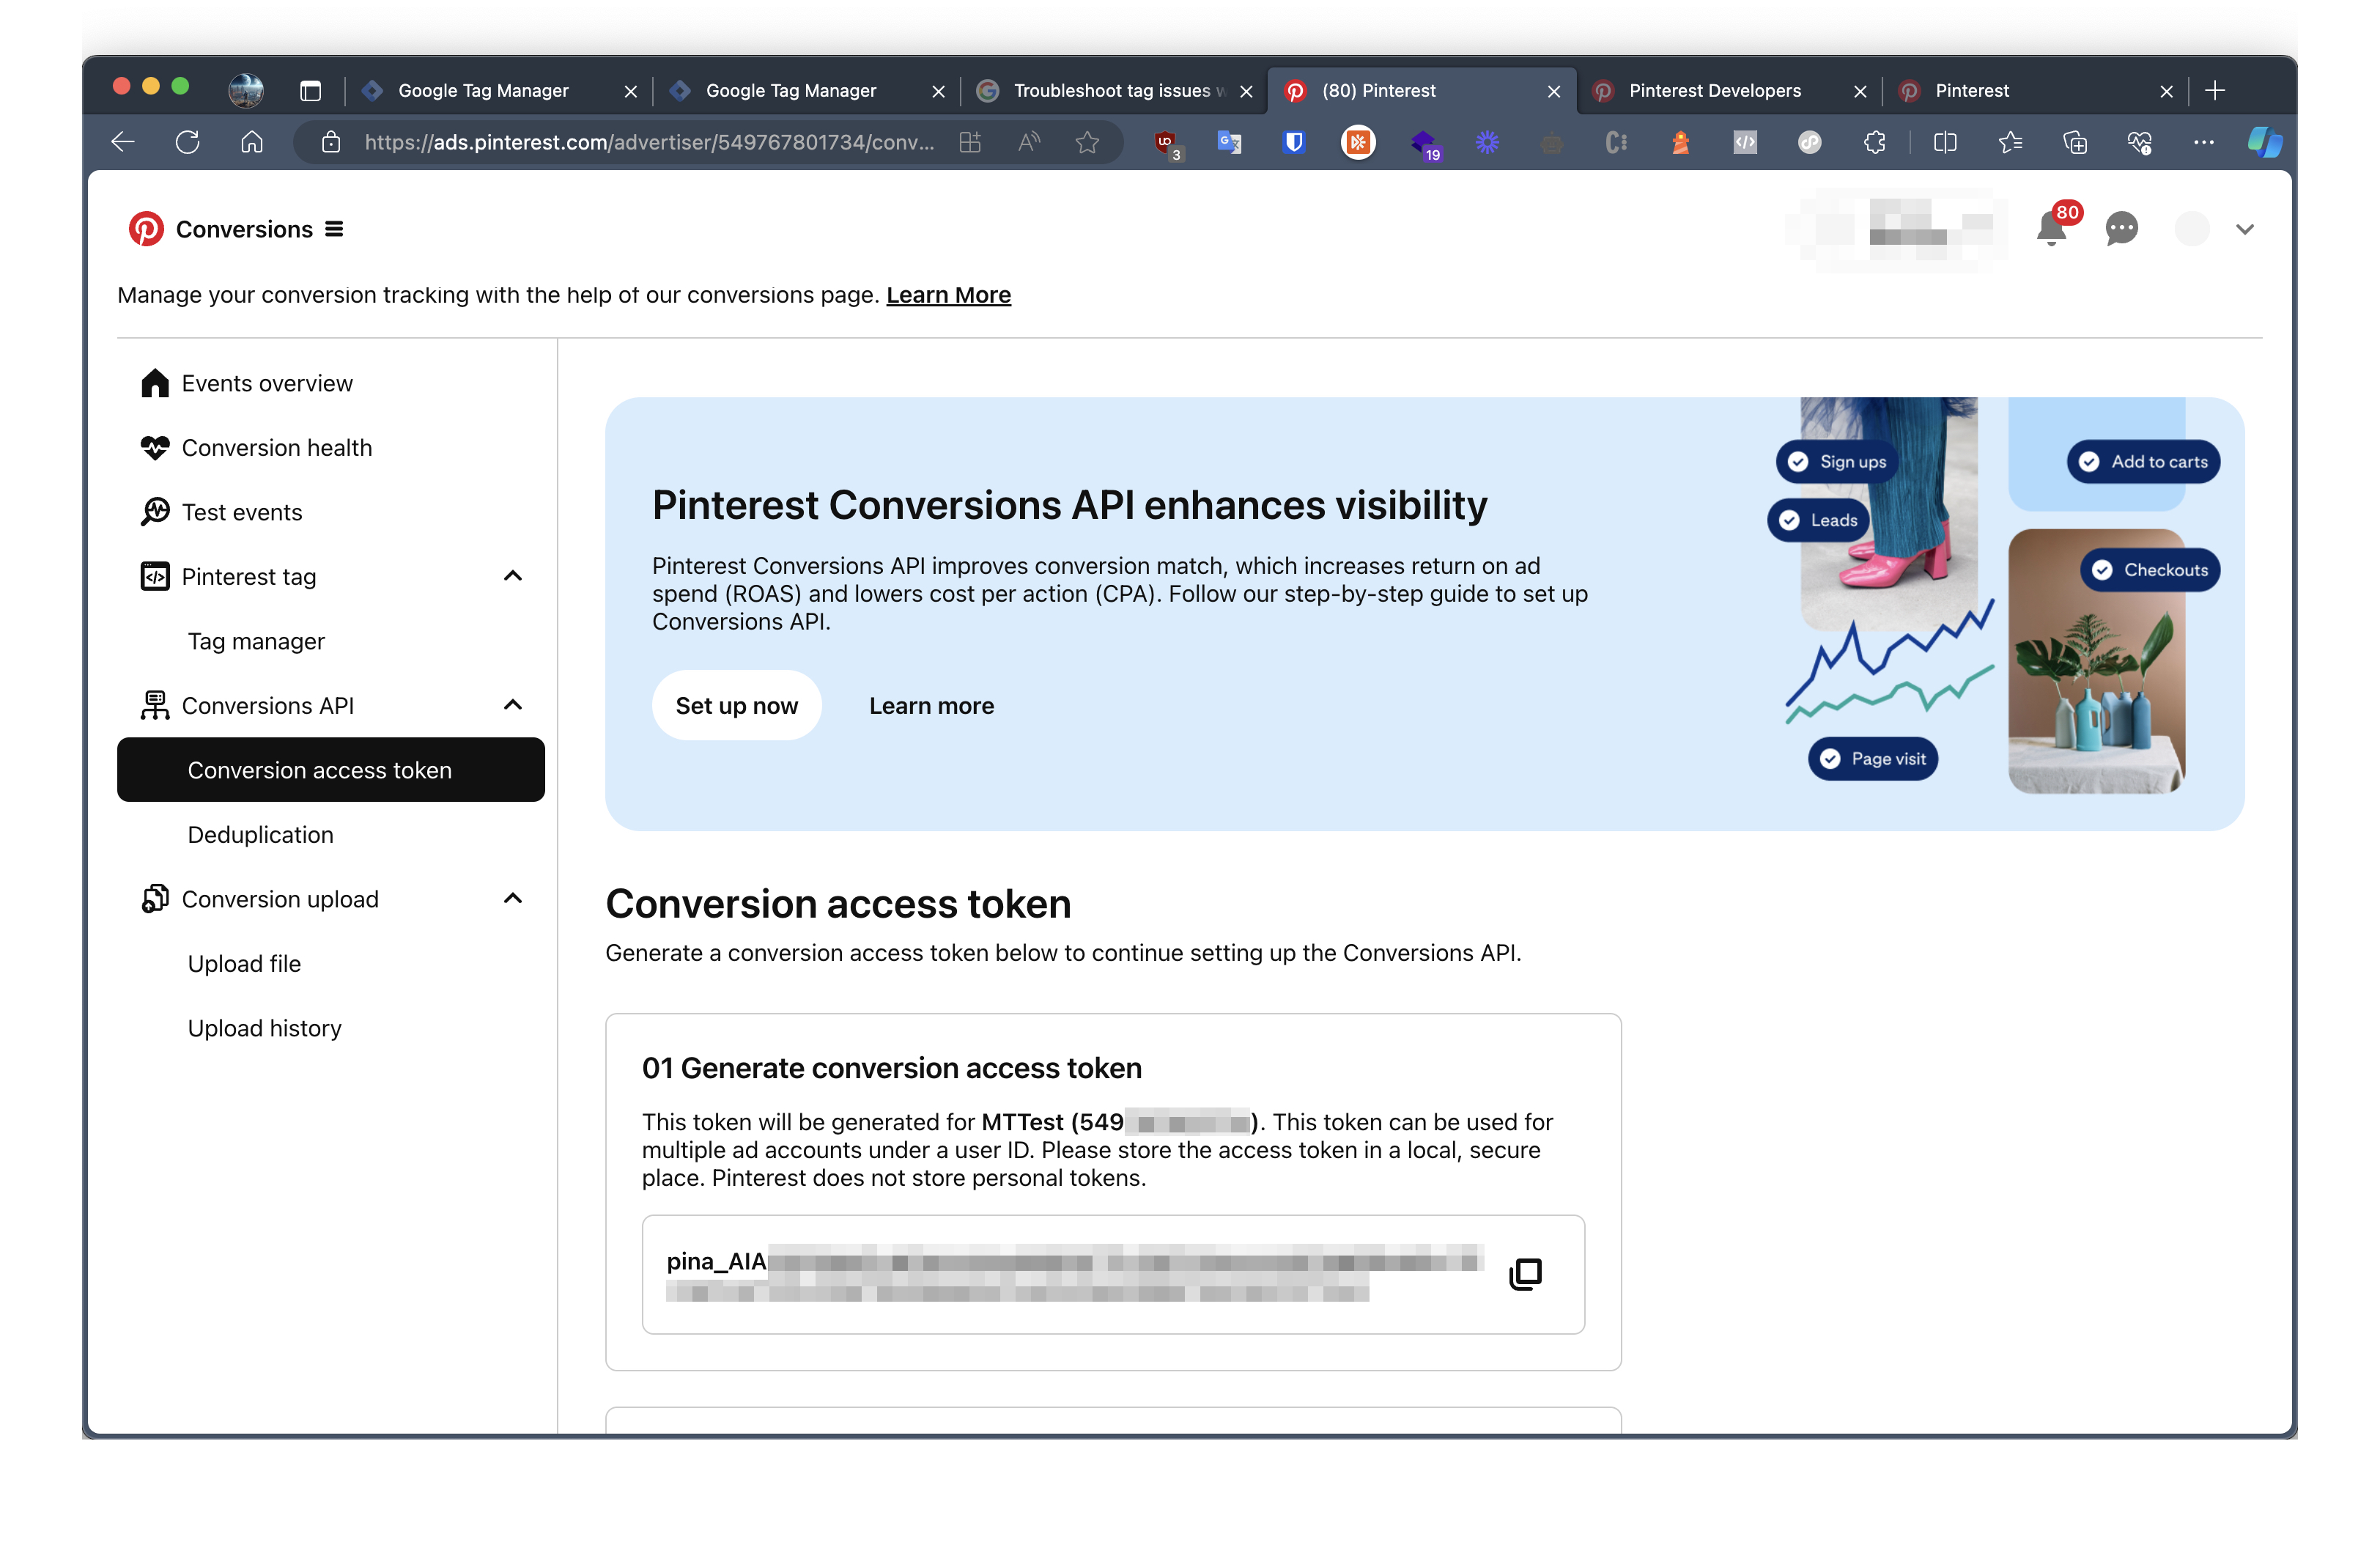Viewport: 2380px width, 1548px height.
Task: Click the Set up now button
Action: click(737, 706)
